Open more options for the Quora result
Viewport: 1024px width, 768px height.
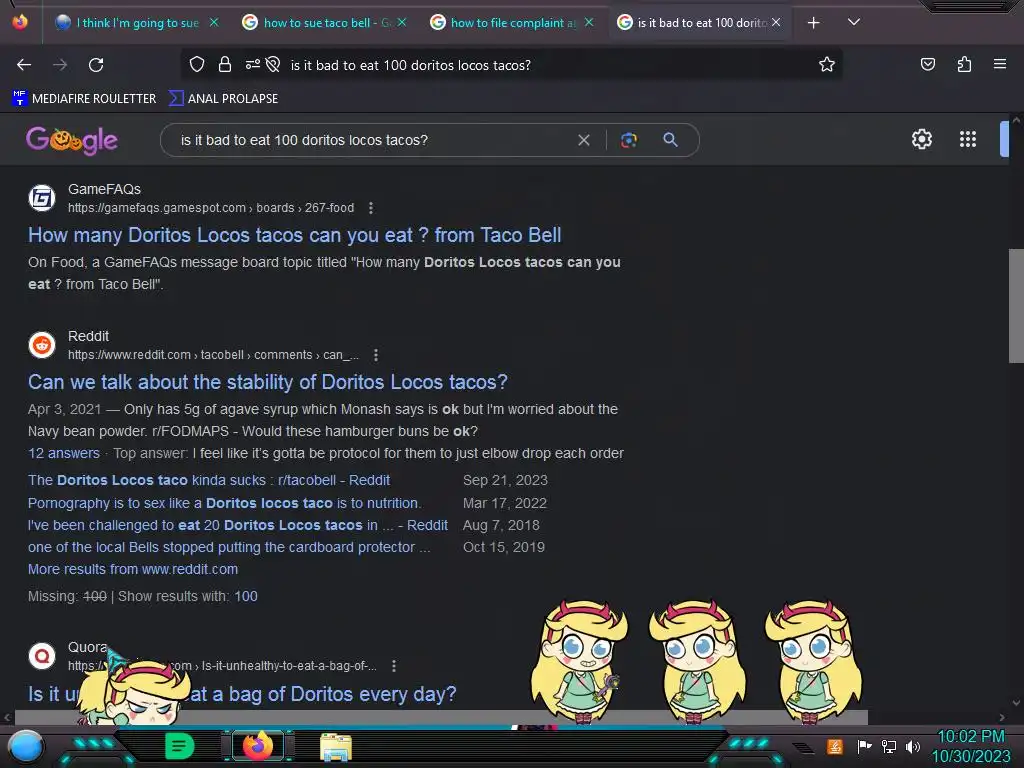coord(394,665)
